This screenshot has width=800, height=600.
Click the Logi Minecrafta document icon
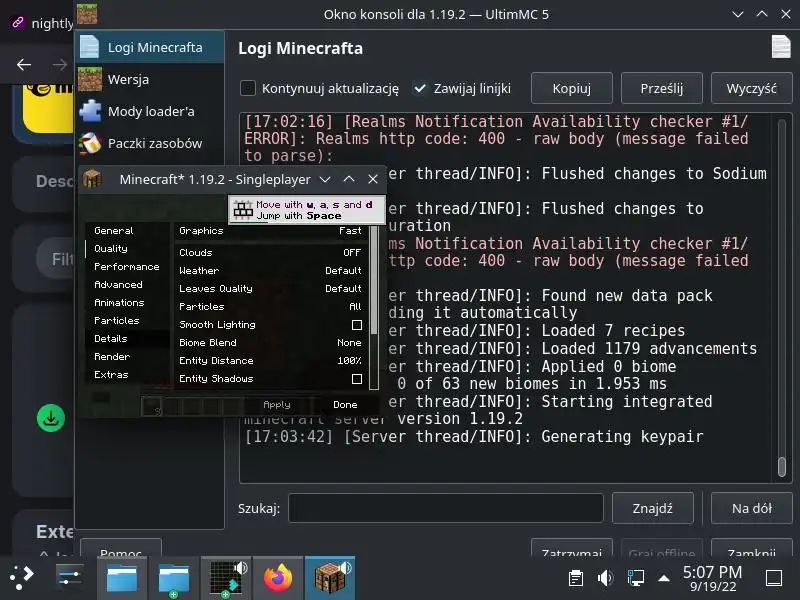coord(90,47)
